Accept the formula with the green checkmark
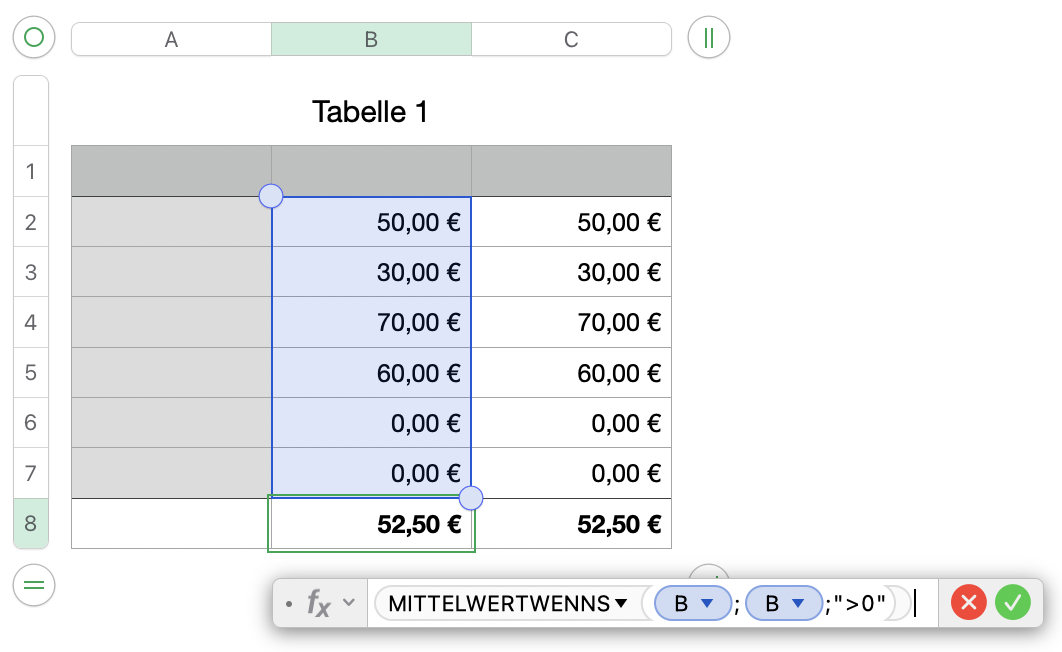 tap(1012, 602)
